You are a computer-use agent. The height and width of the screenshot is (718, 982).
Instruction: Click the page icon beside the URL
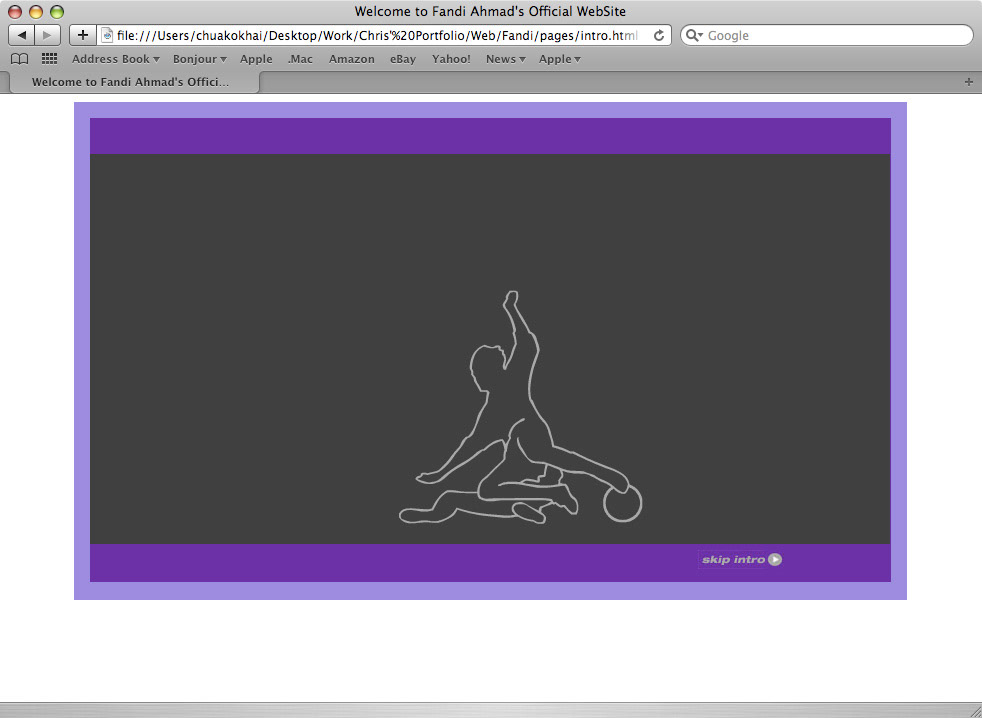coord(107,36)
